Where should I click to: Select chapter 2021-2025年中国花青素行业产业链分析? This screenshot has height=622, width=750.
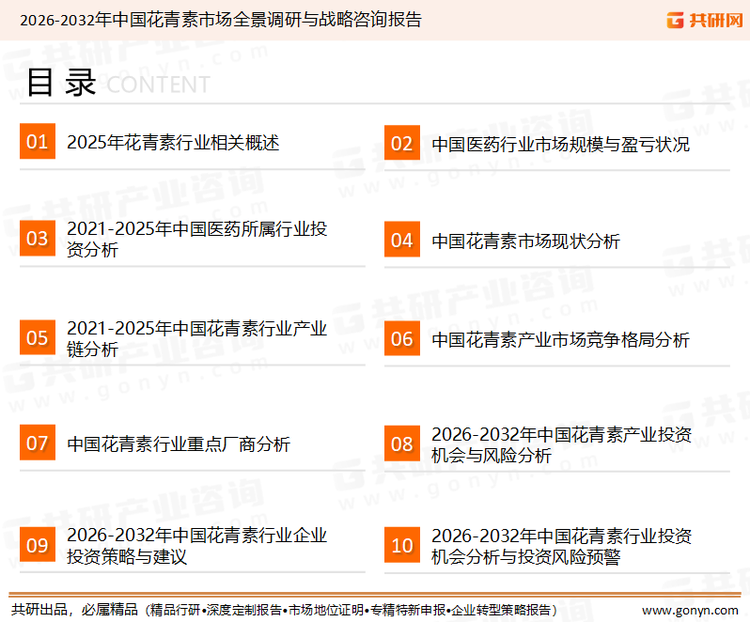[197, 338]
